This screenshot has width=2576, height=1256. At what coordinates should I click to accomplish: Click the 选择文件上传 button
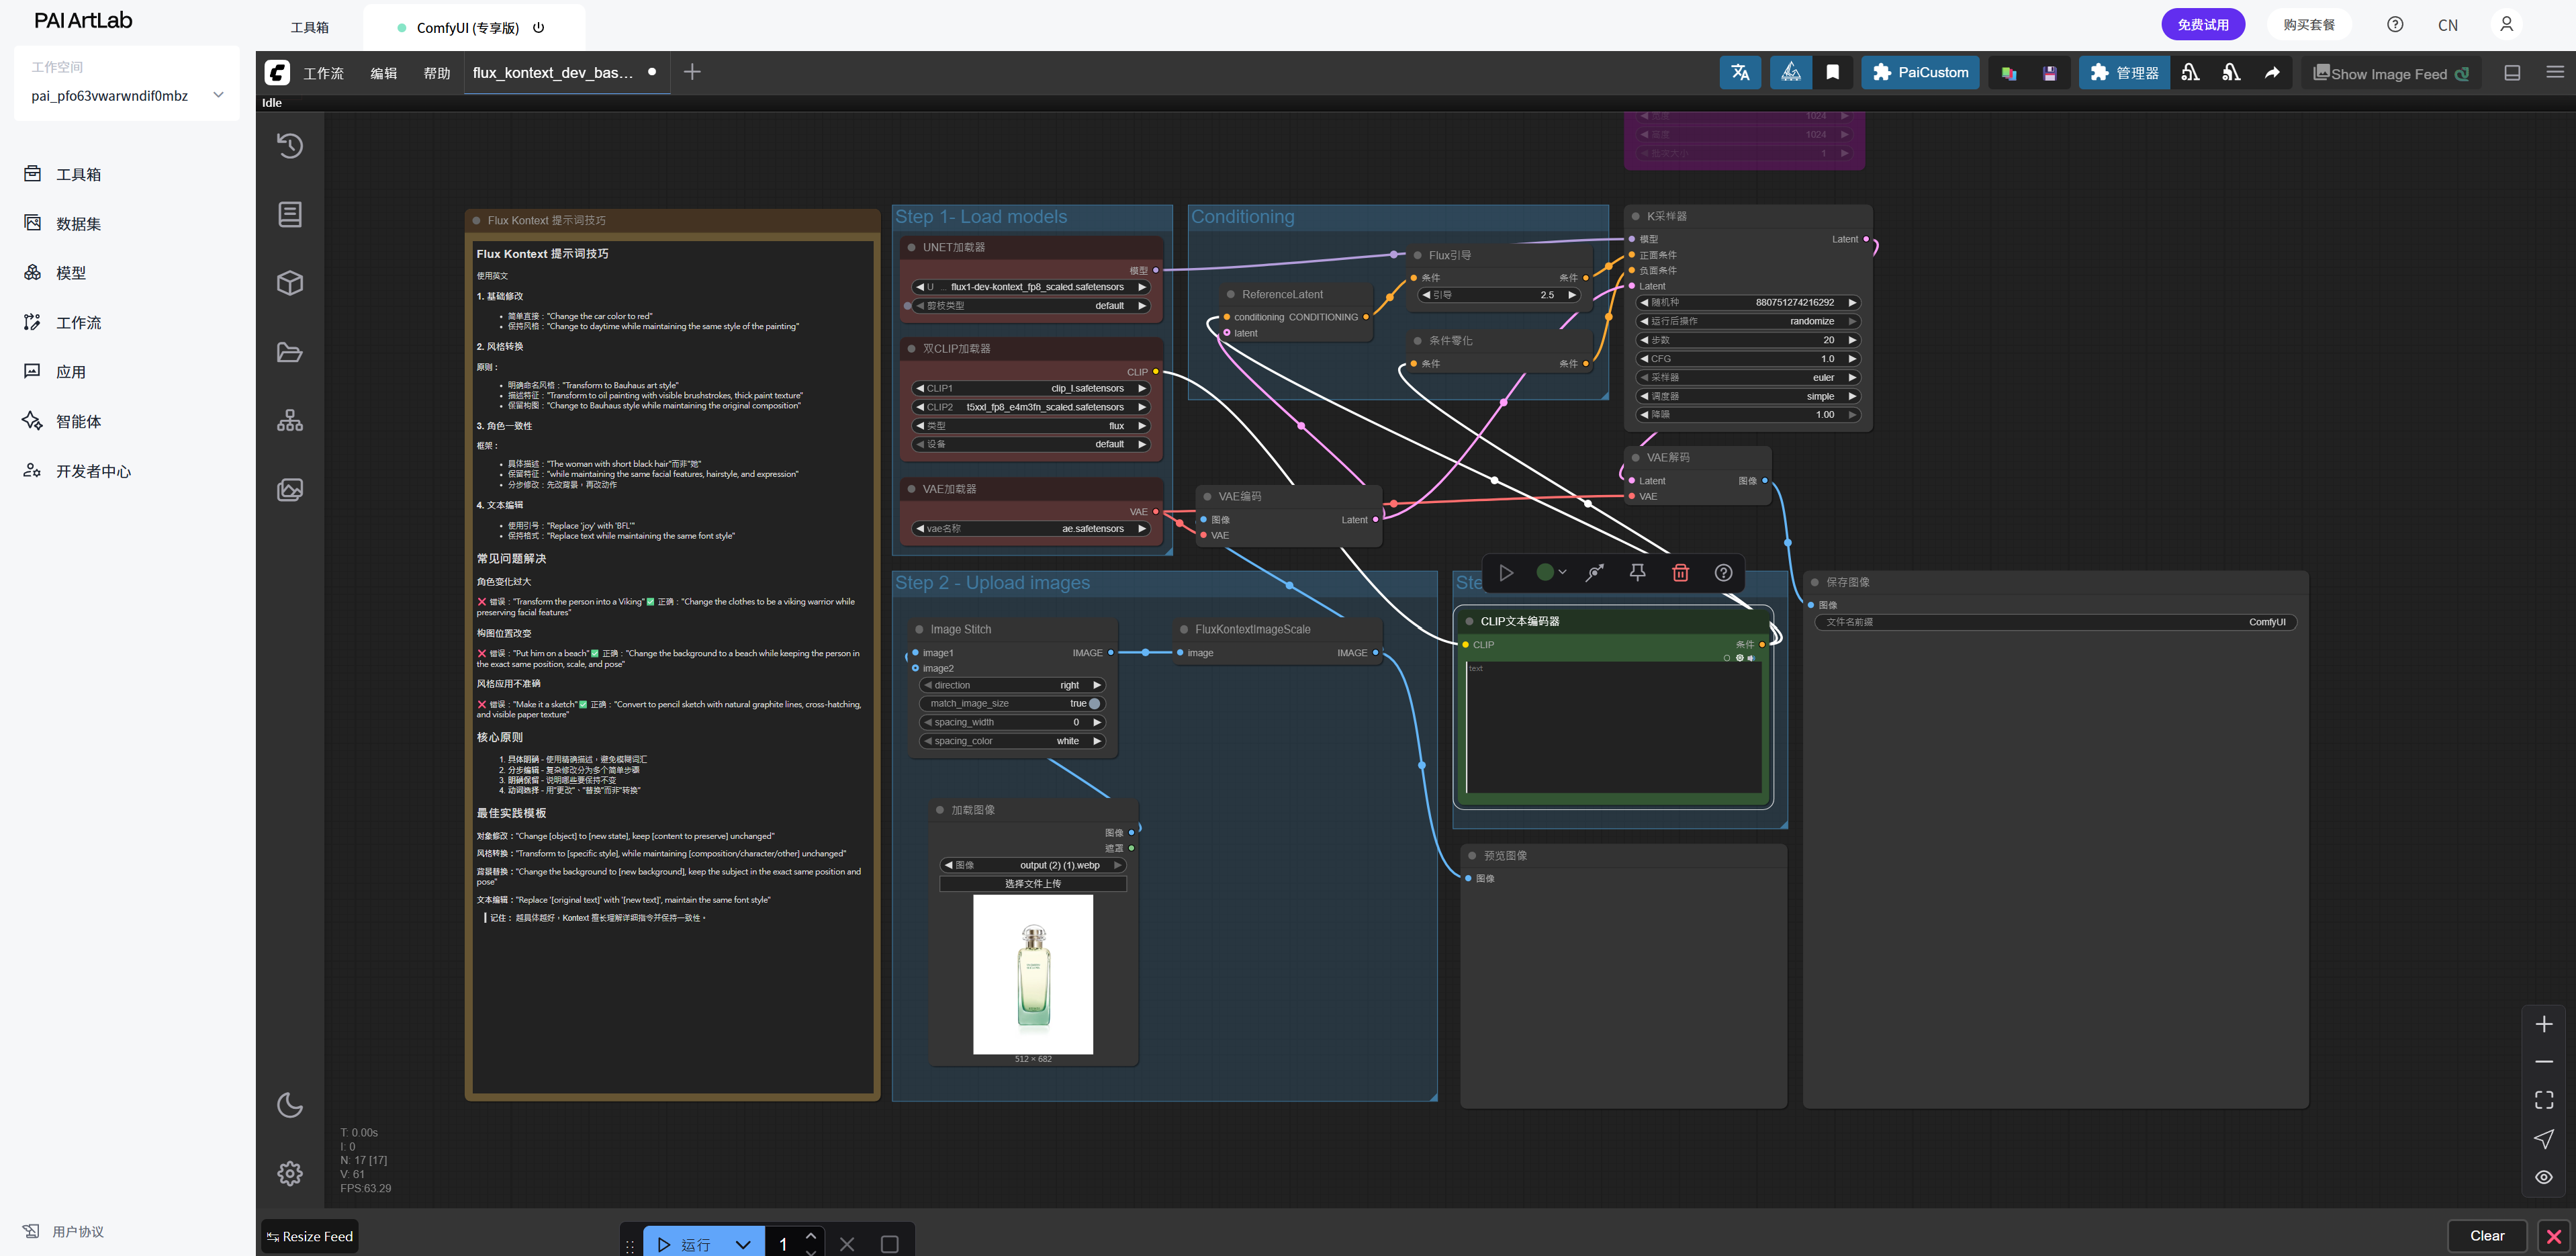click(1033, 884)
